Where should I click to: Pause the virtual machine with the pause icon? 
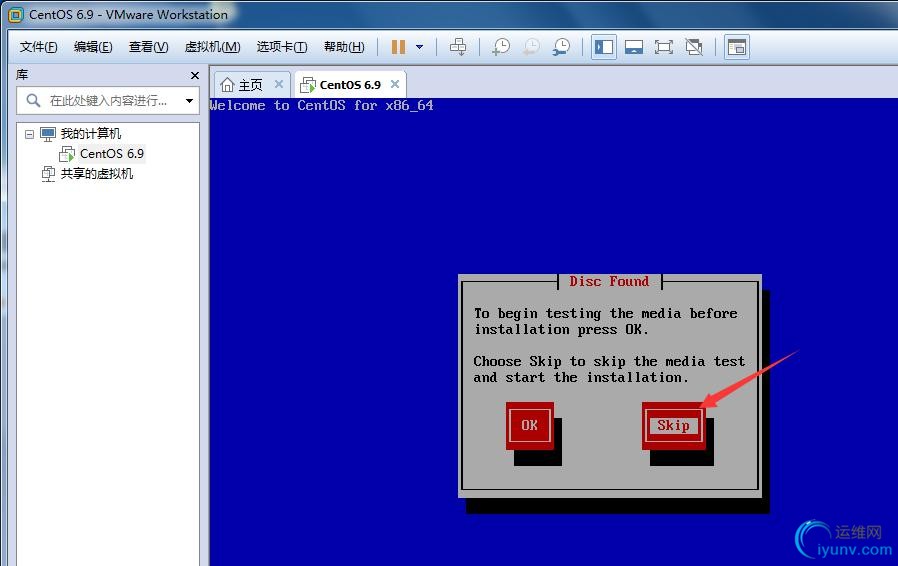(398, 47)
